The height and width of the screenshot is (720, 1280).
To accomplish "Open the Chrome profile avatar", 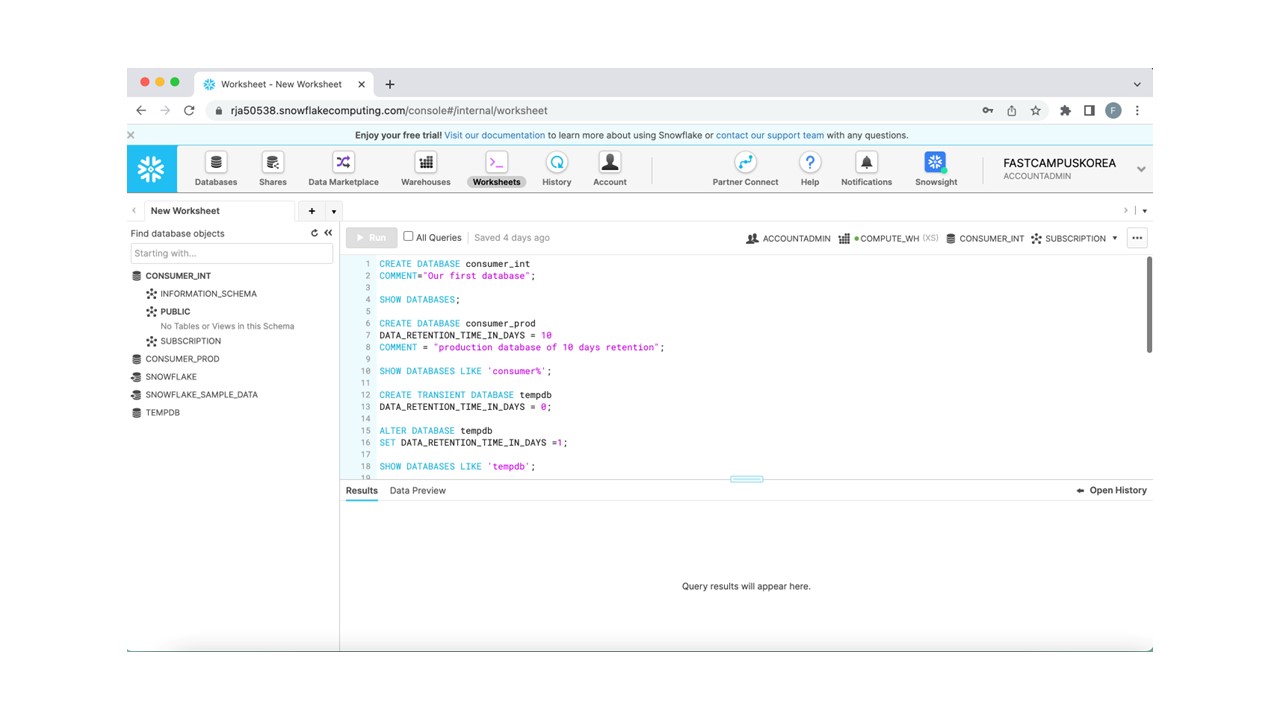I will [x=1113, y=111].
